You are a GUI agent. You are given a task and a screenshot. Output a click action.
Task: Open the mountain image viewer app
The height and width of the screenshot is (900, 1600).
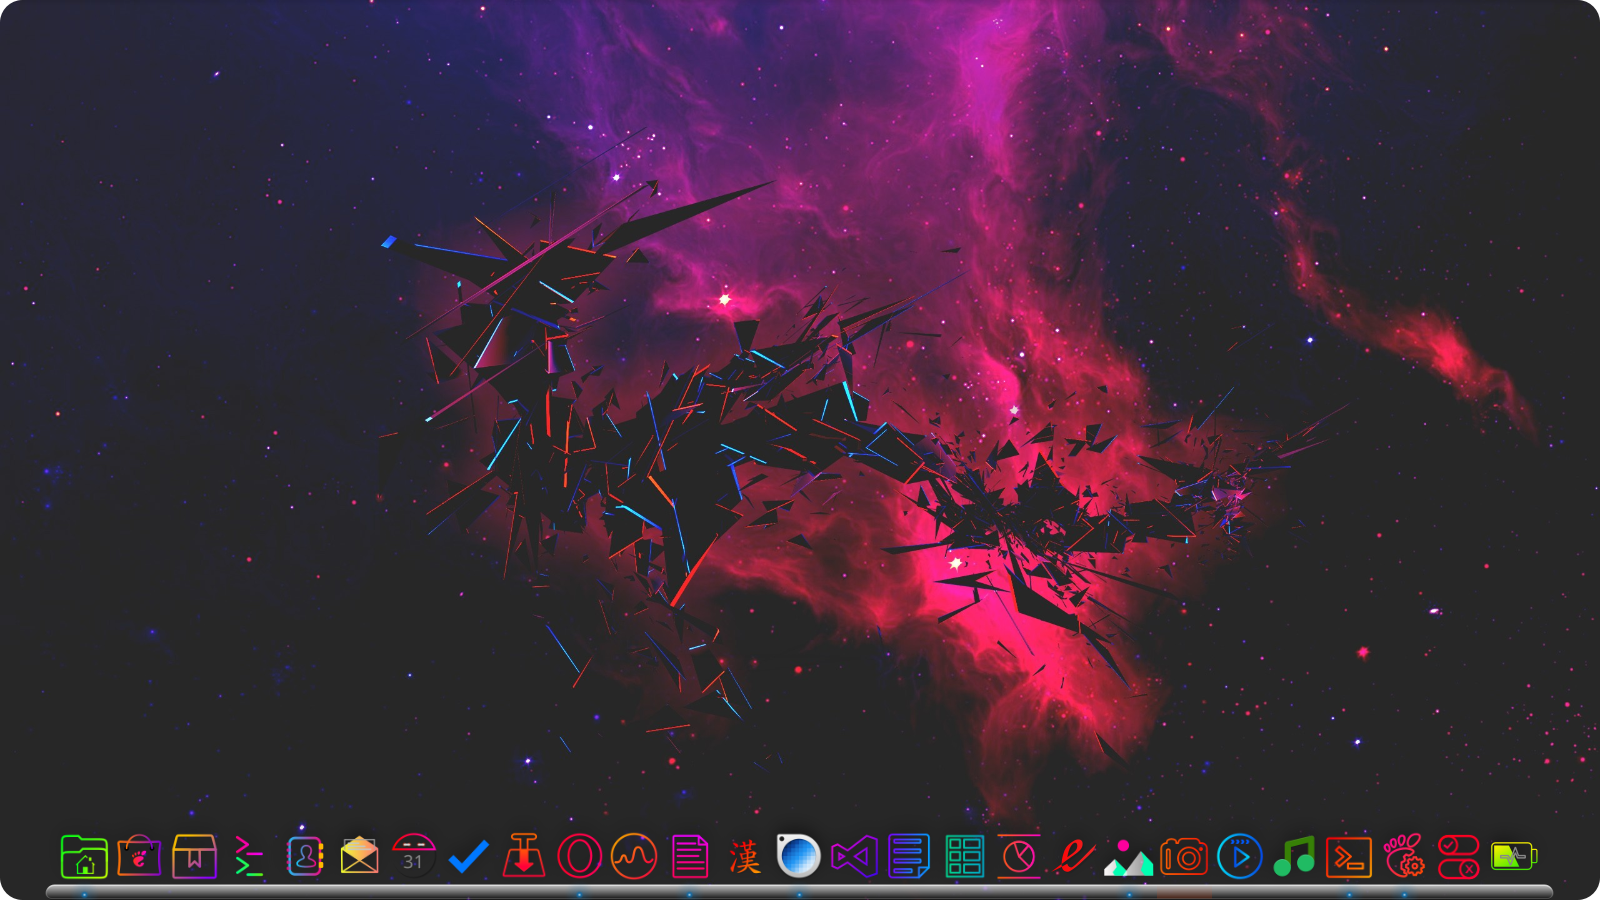pos(1129,858)
